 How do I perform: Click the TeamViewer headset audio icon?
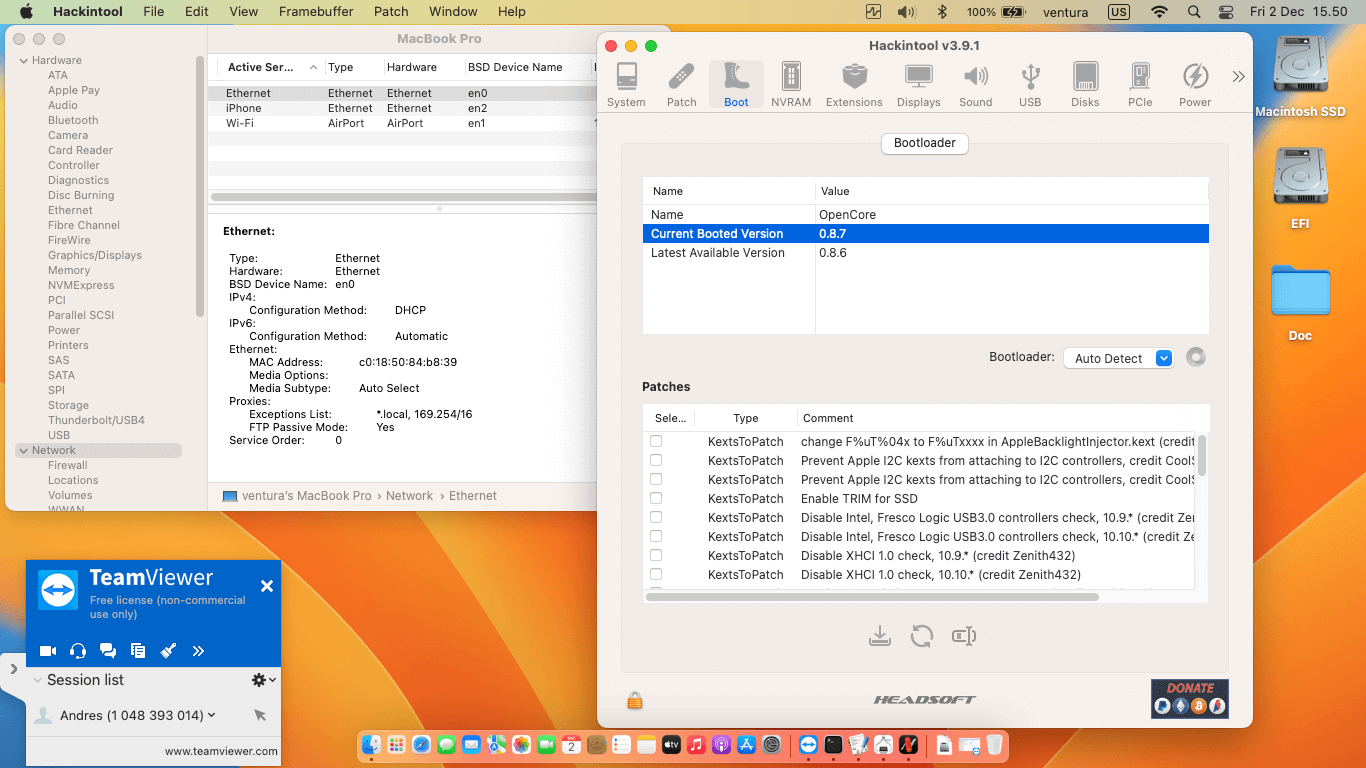78,651
